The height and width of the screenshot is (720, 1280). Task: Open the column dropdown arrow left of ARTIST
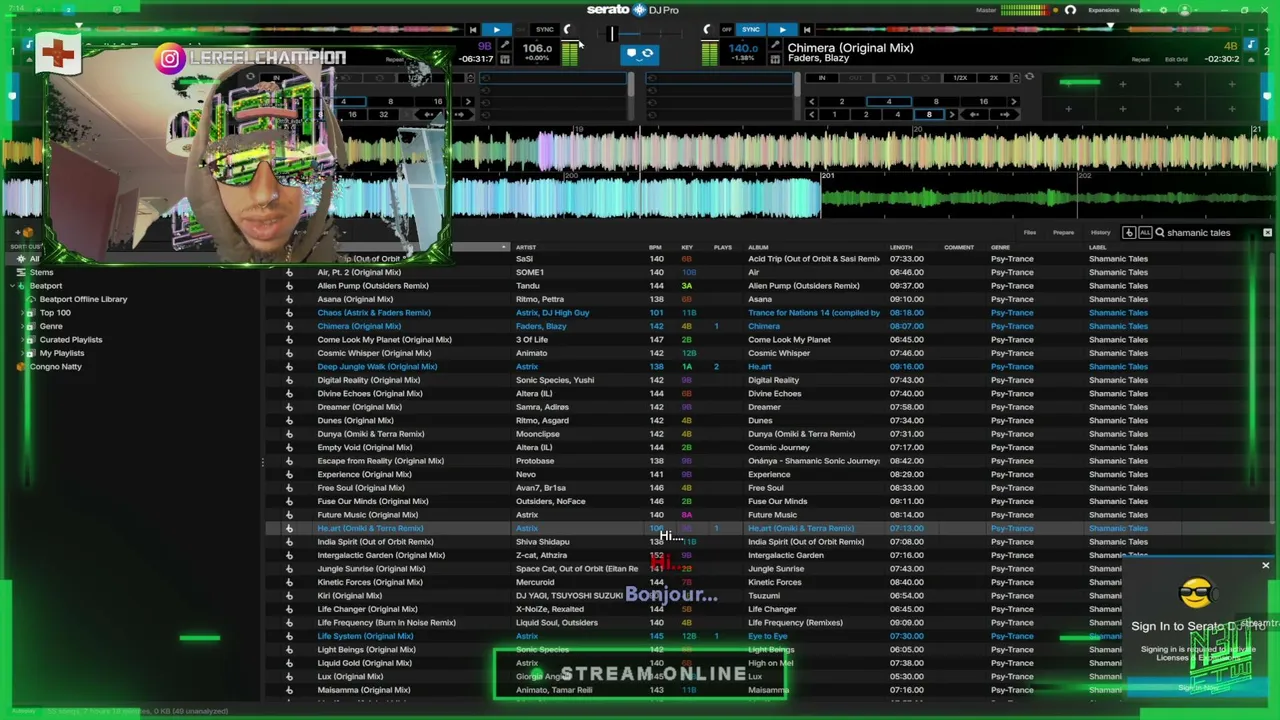click(x=504, y=247)
